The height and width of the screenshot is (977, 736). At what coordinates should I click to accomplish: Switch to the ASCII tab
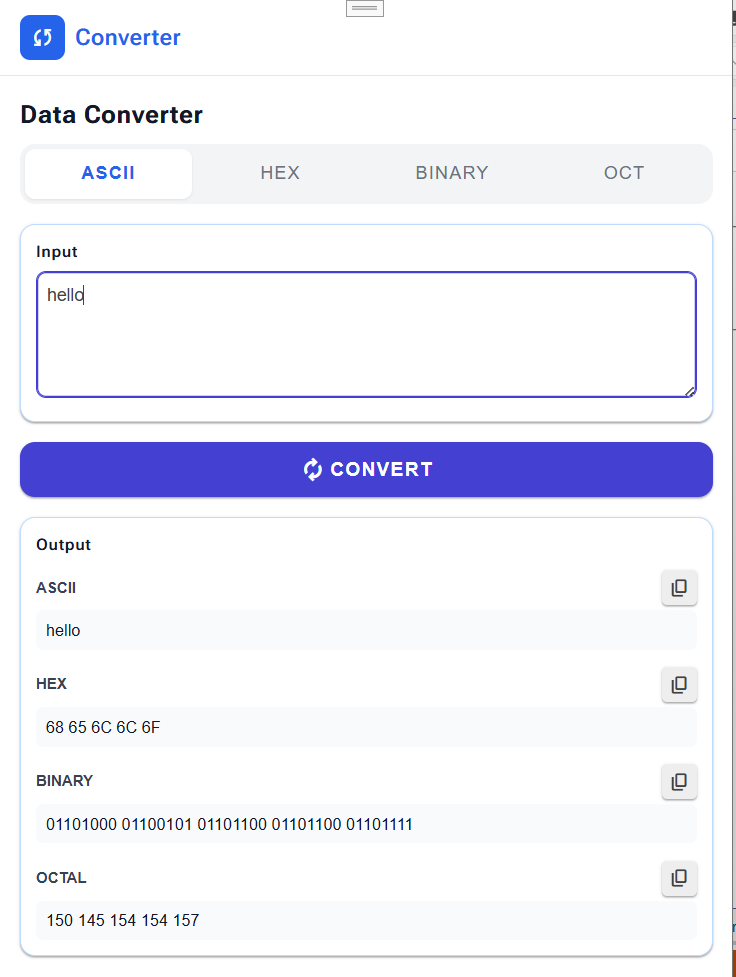[108, 173]
